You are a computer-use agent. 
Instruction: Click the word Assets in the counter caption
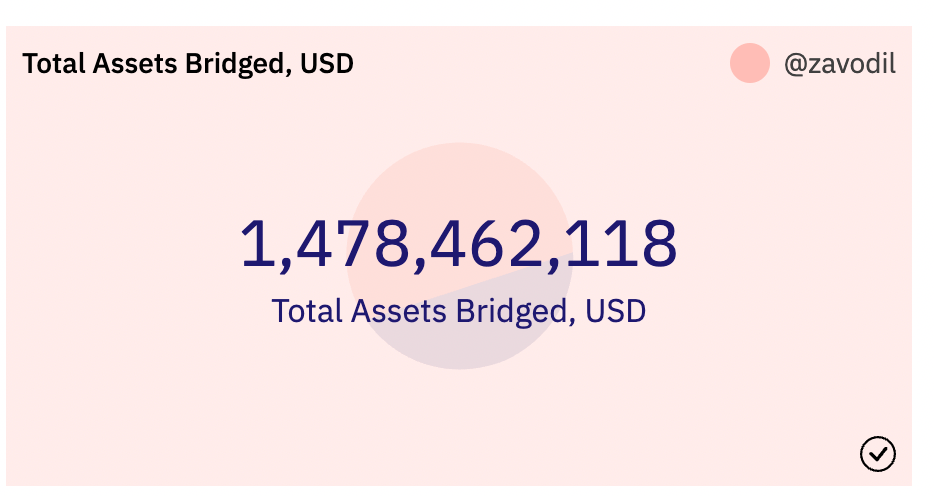(399, 311)
